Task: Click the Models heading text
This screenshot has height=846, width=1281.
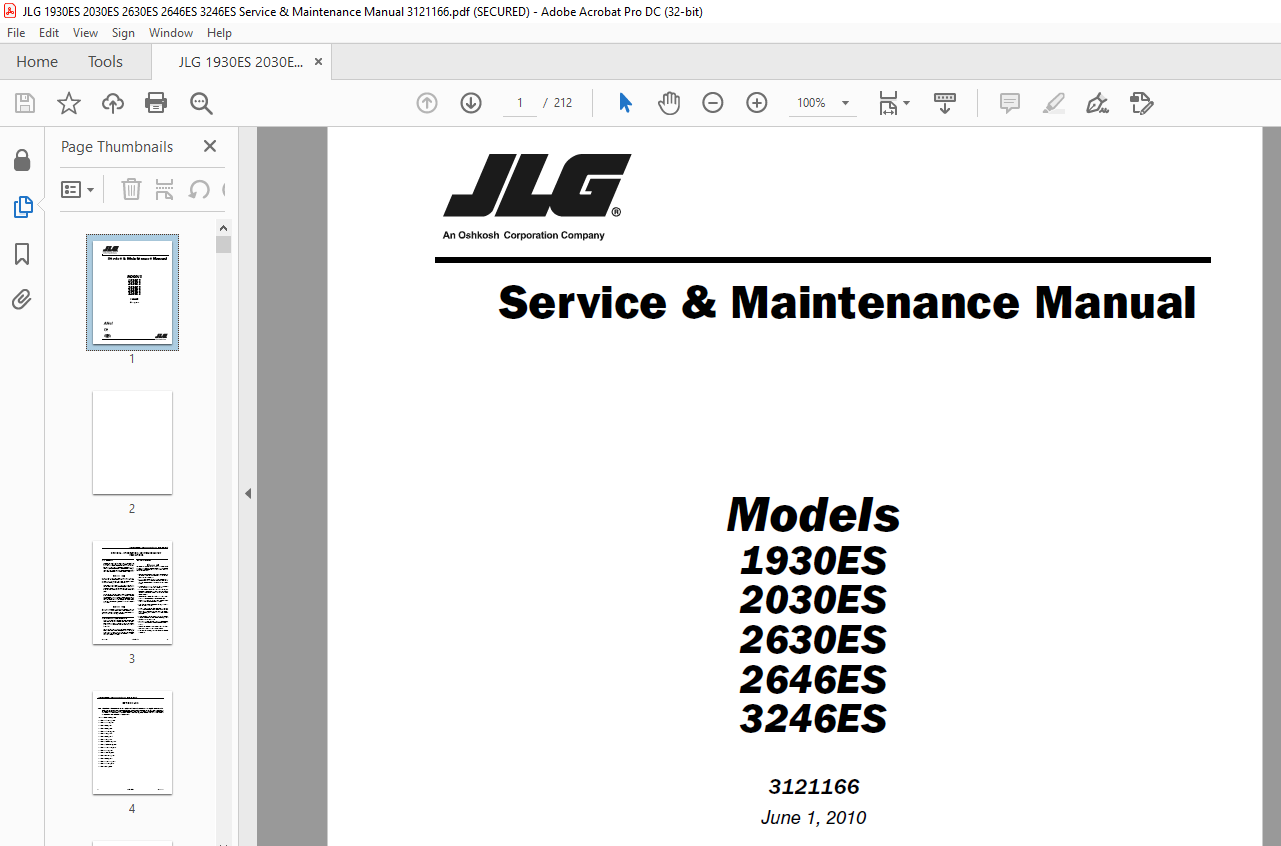Action: click(814, 515)
